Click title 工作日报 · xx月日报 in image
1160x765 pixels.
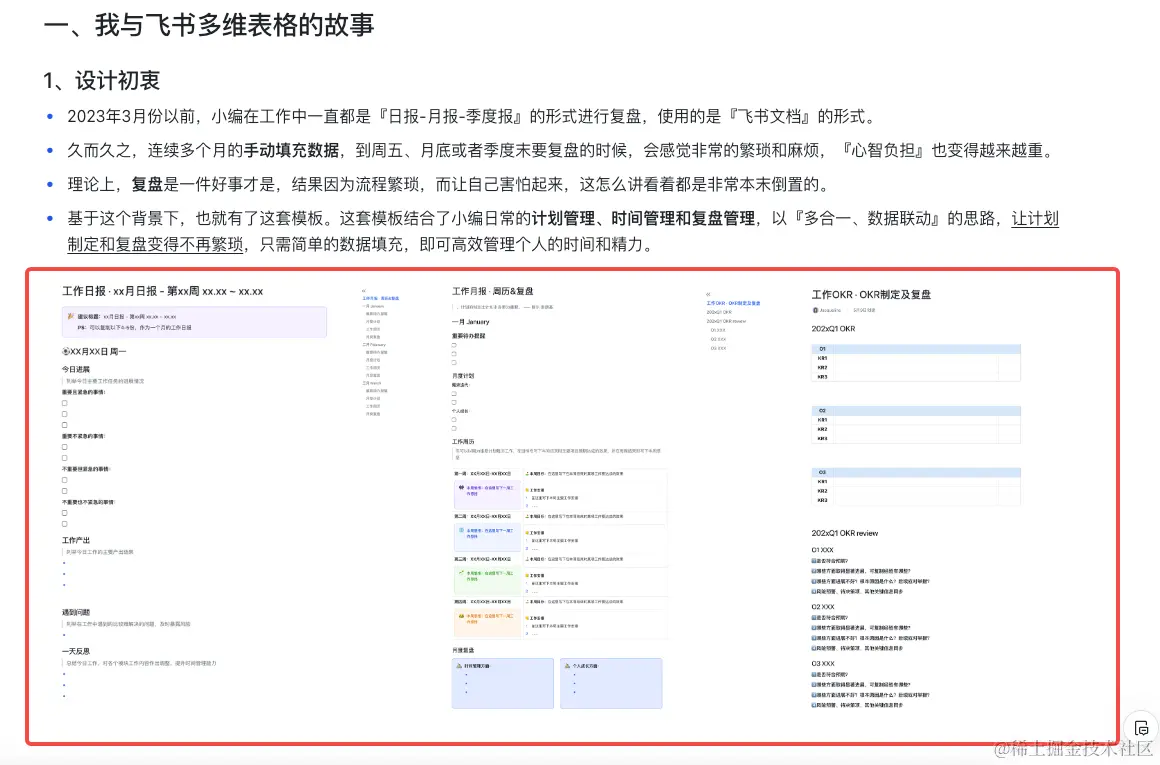click(163, 291)
